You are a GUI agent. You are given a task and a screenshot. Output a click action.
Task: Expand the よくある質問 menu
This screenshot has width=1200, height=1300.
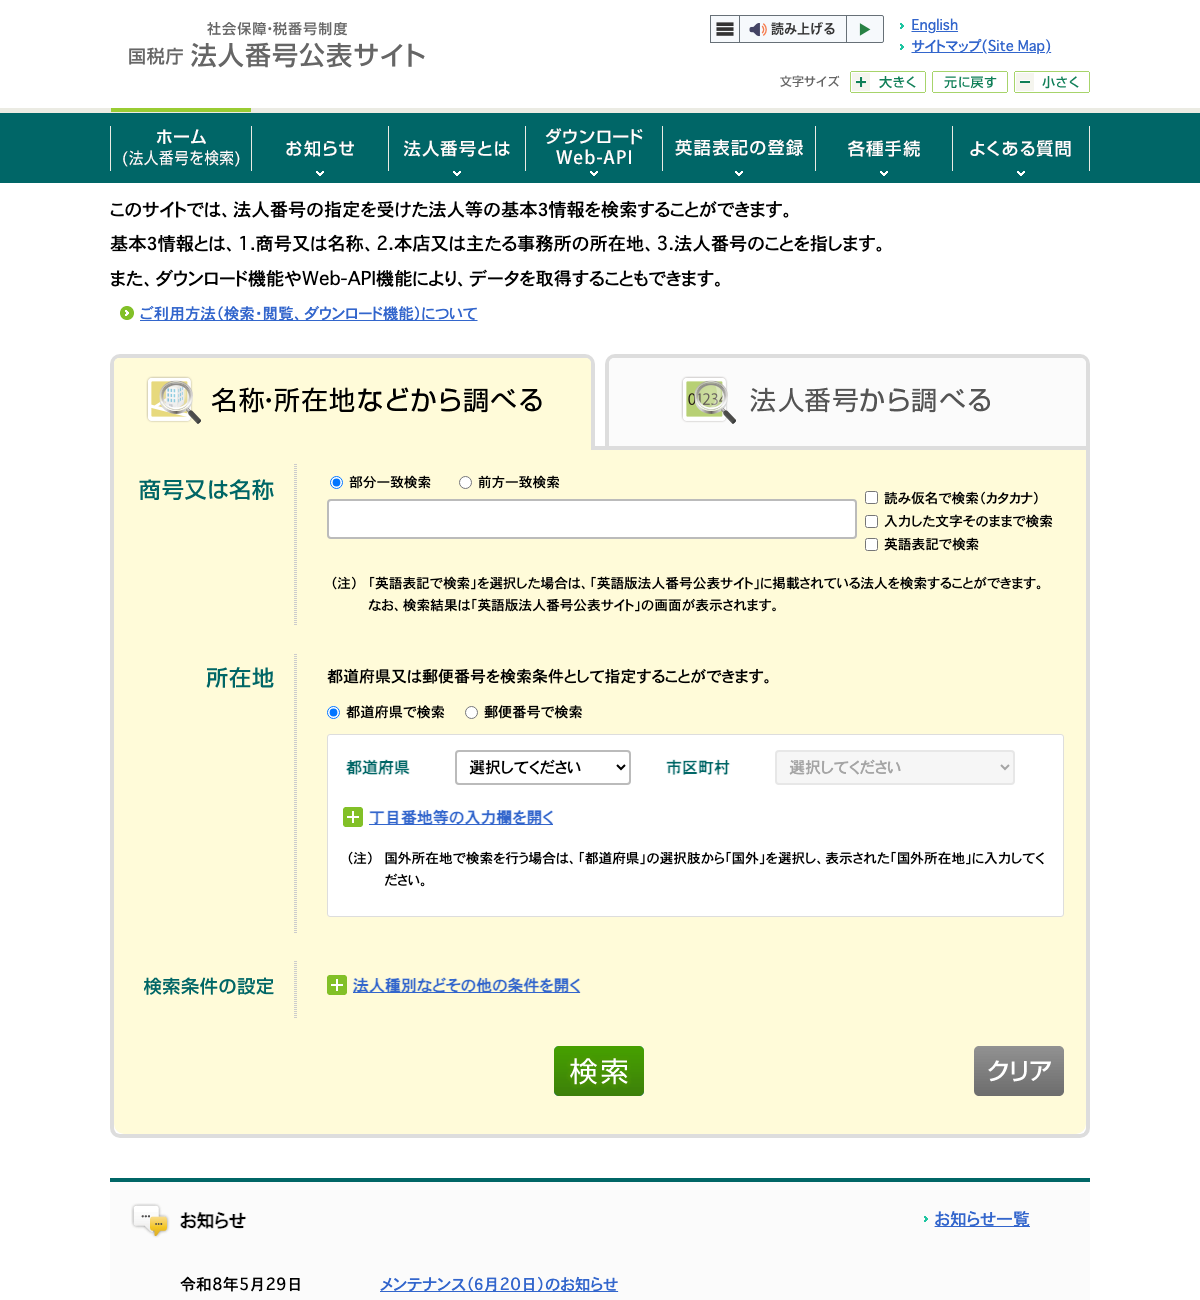(x=1020, y=149)
